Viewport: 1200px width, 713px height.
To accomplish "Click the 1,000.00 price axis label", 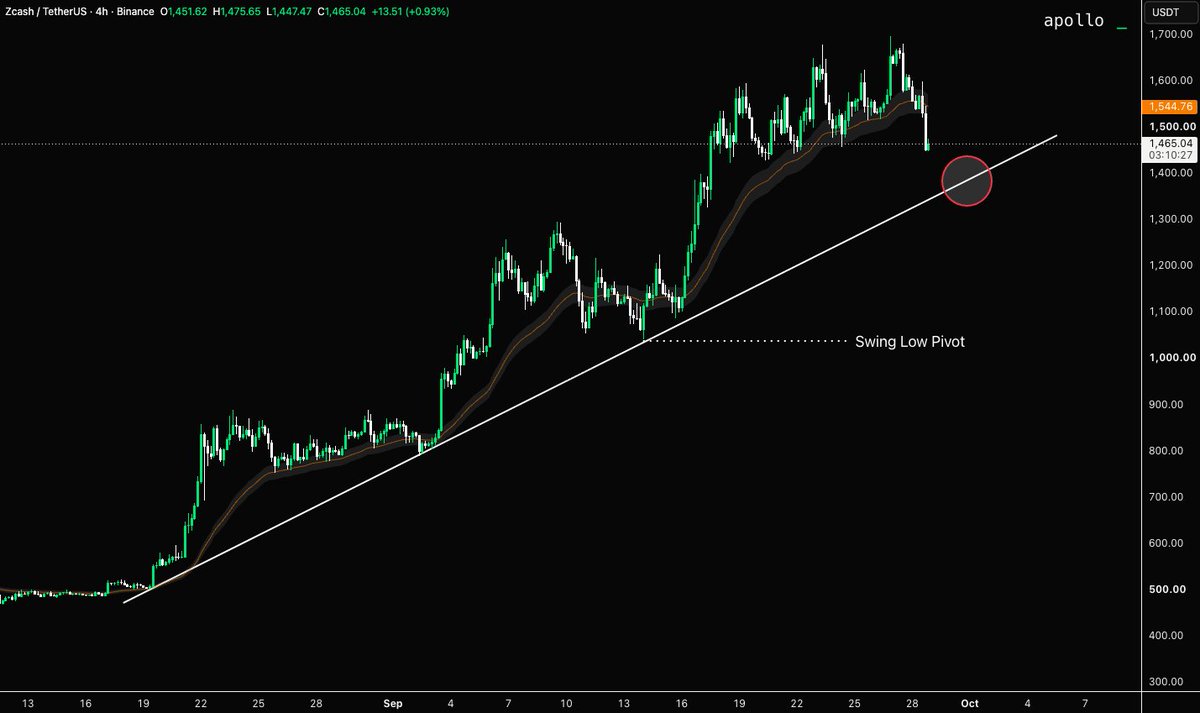I will tap(1171, 358).
